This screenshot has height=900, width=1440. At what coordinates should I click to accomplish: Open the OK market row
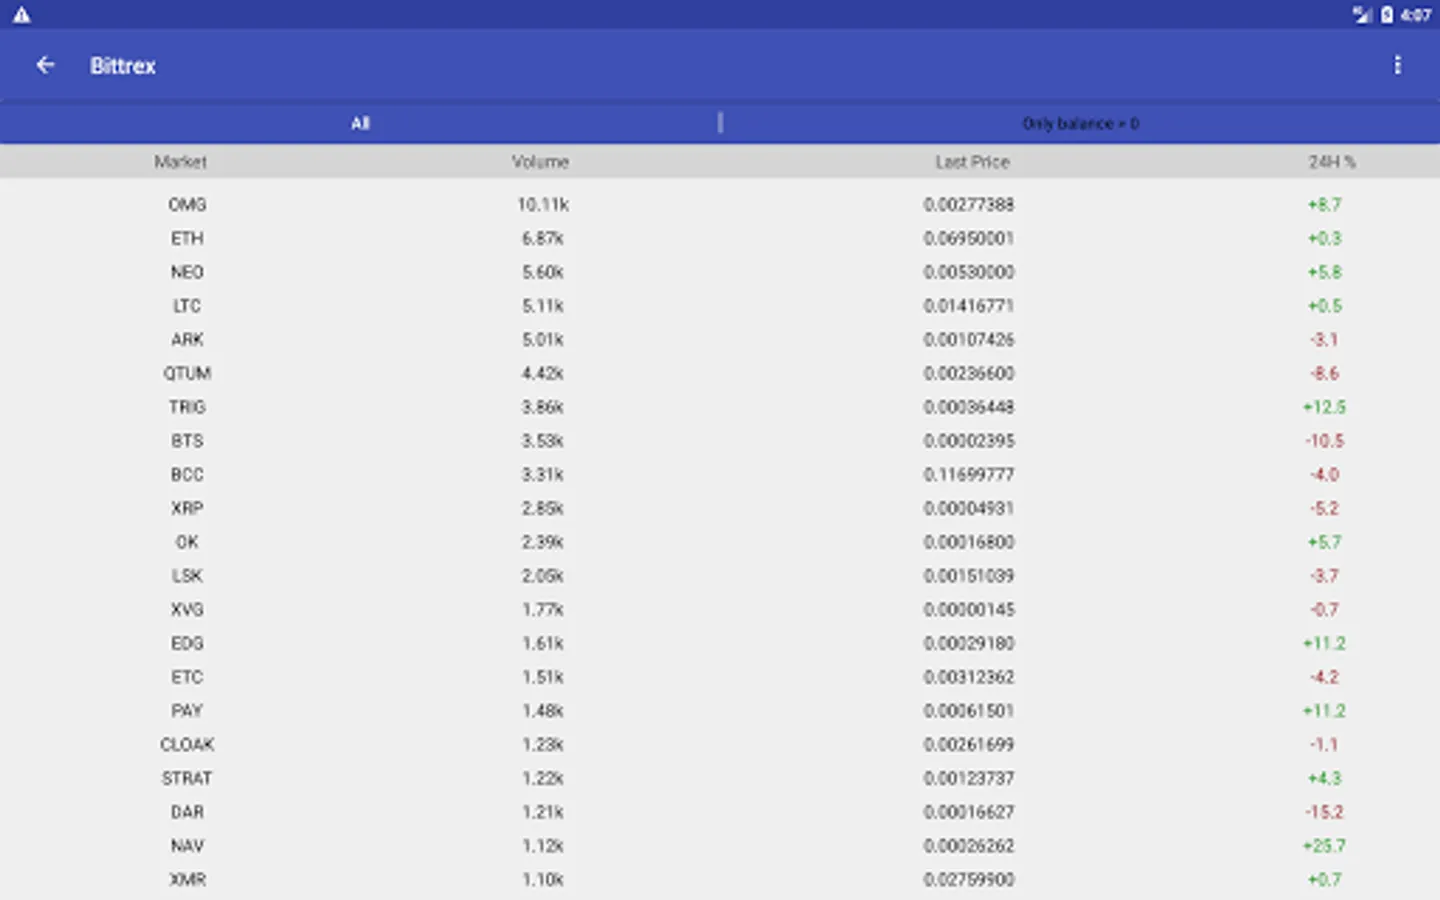tap(720, 542)
